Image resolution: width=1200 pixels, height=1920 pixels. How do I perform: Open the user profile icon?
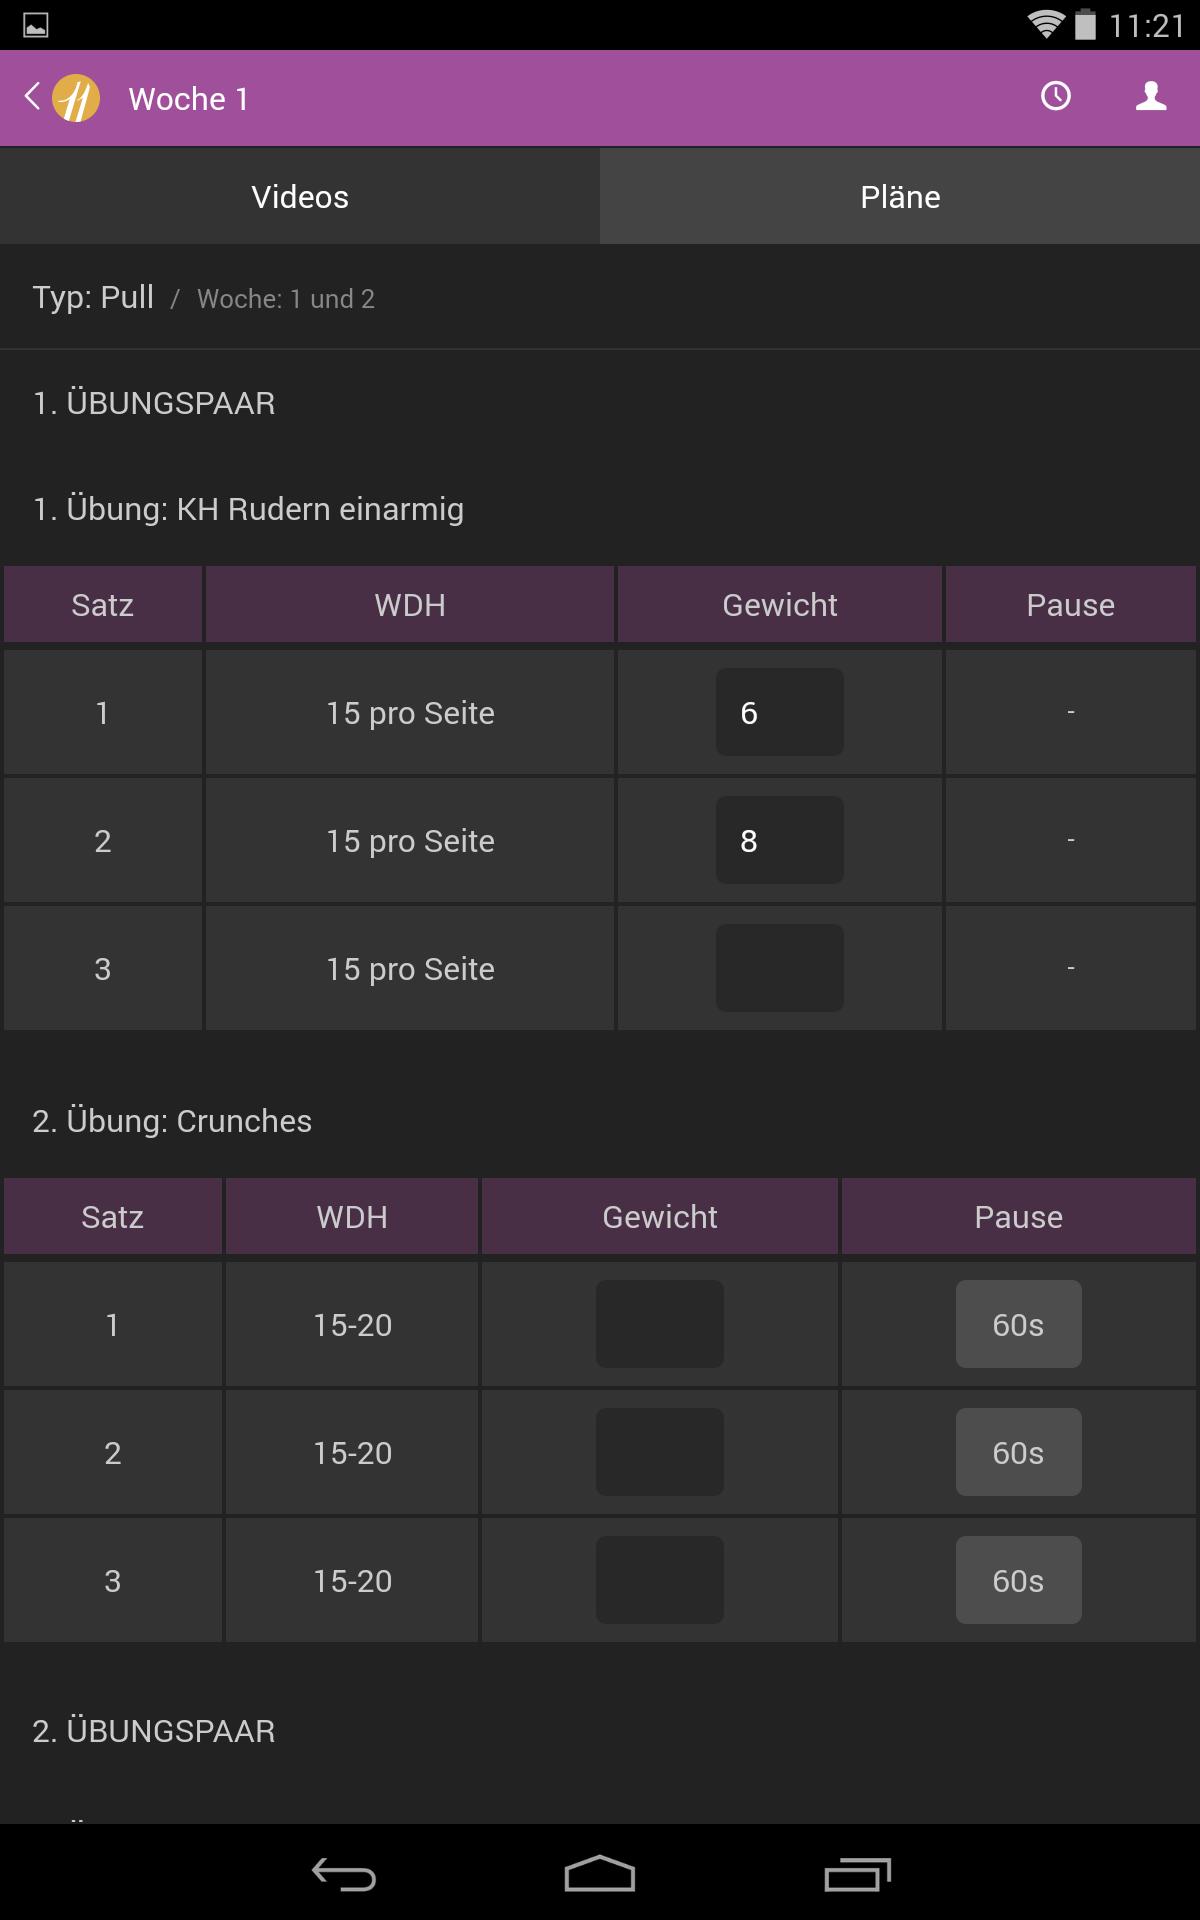tap(1151, 97)
